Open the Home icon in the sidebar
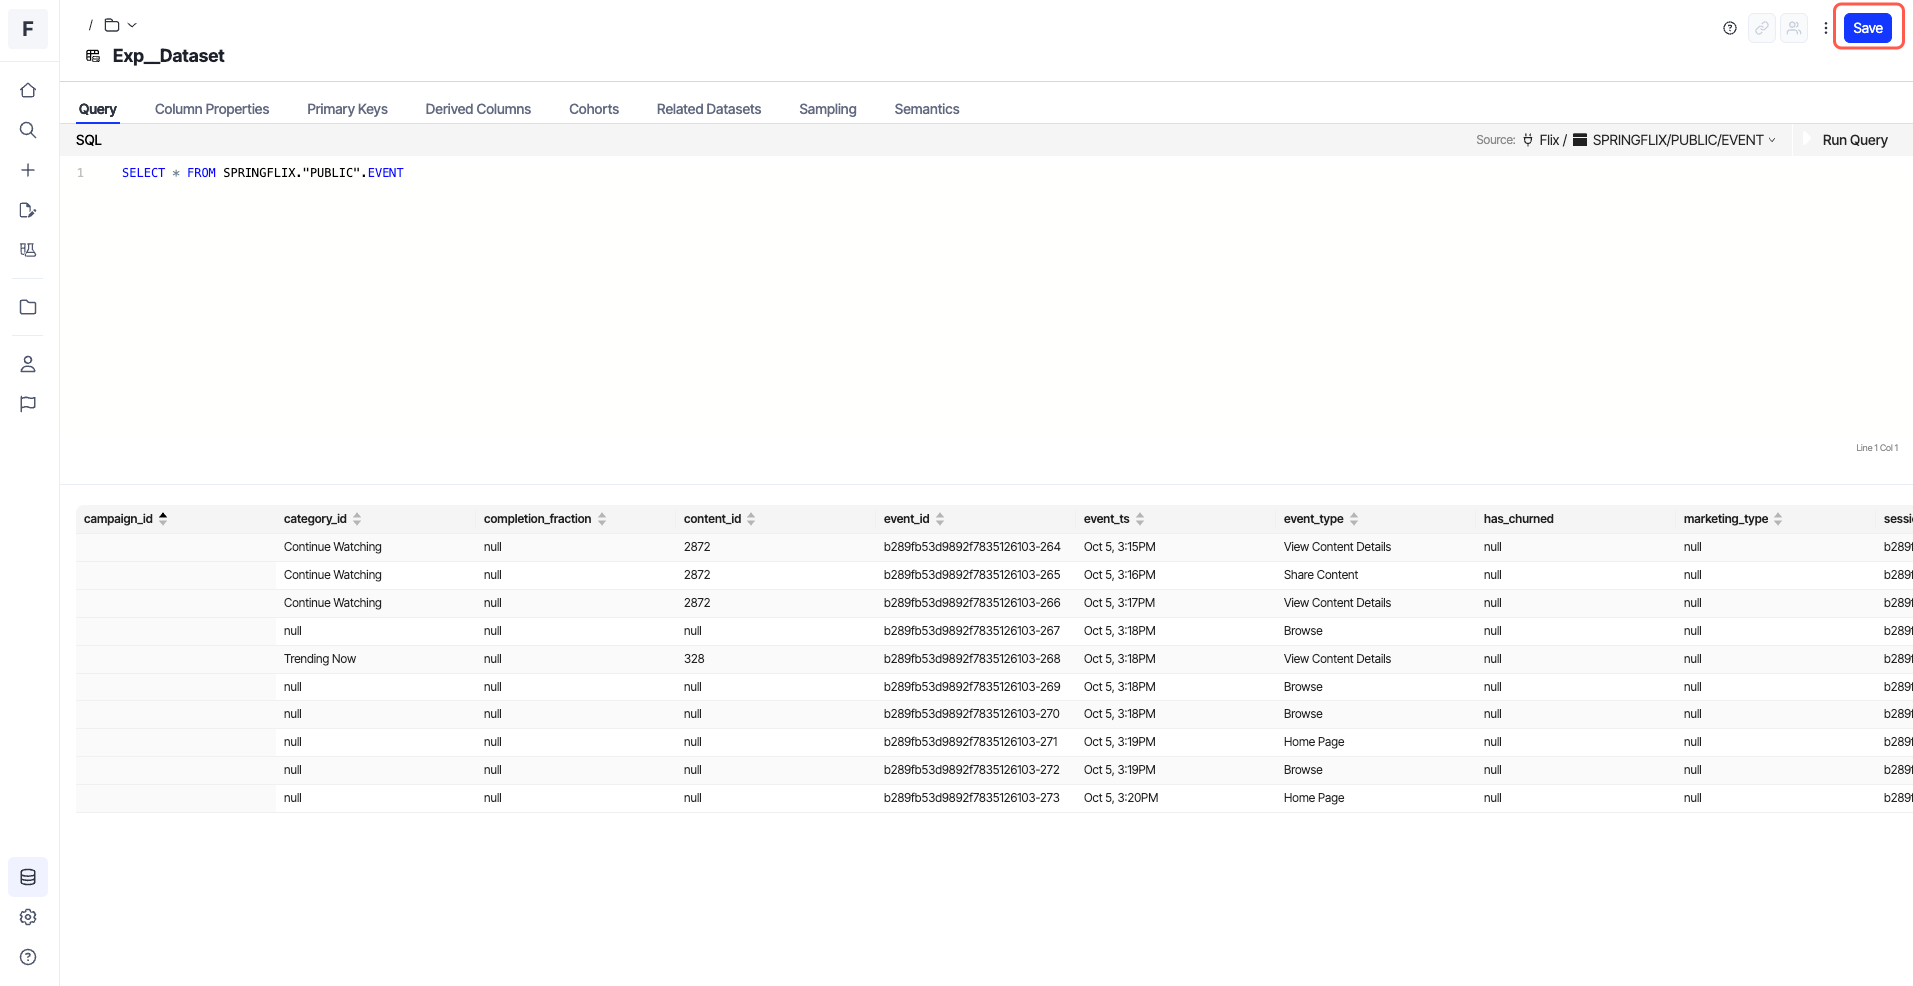The height and width of the screenshot is (986, 1913). (x=27, y=90)
